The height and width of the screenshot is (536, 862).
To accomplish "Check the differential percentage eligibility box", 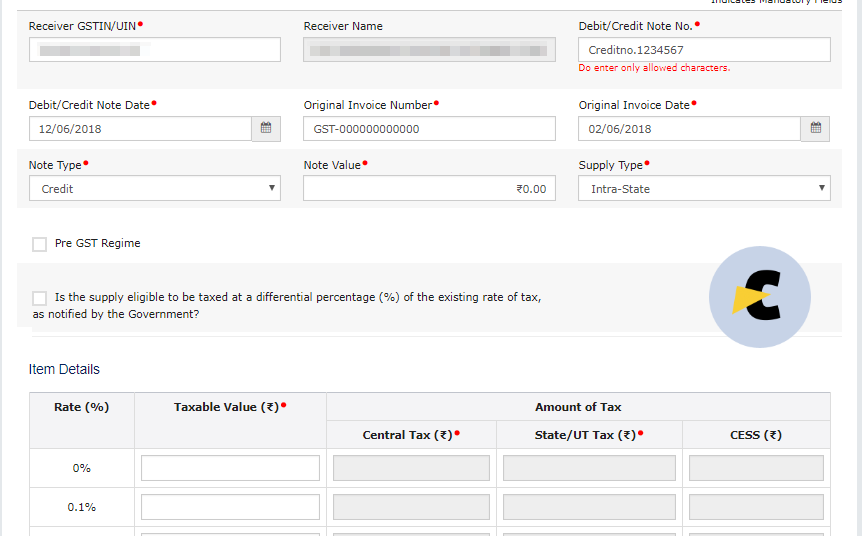I will [x=40, y=298].
